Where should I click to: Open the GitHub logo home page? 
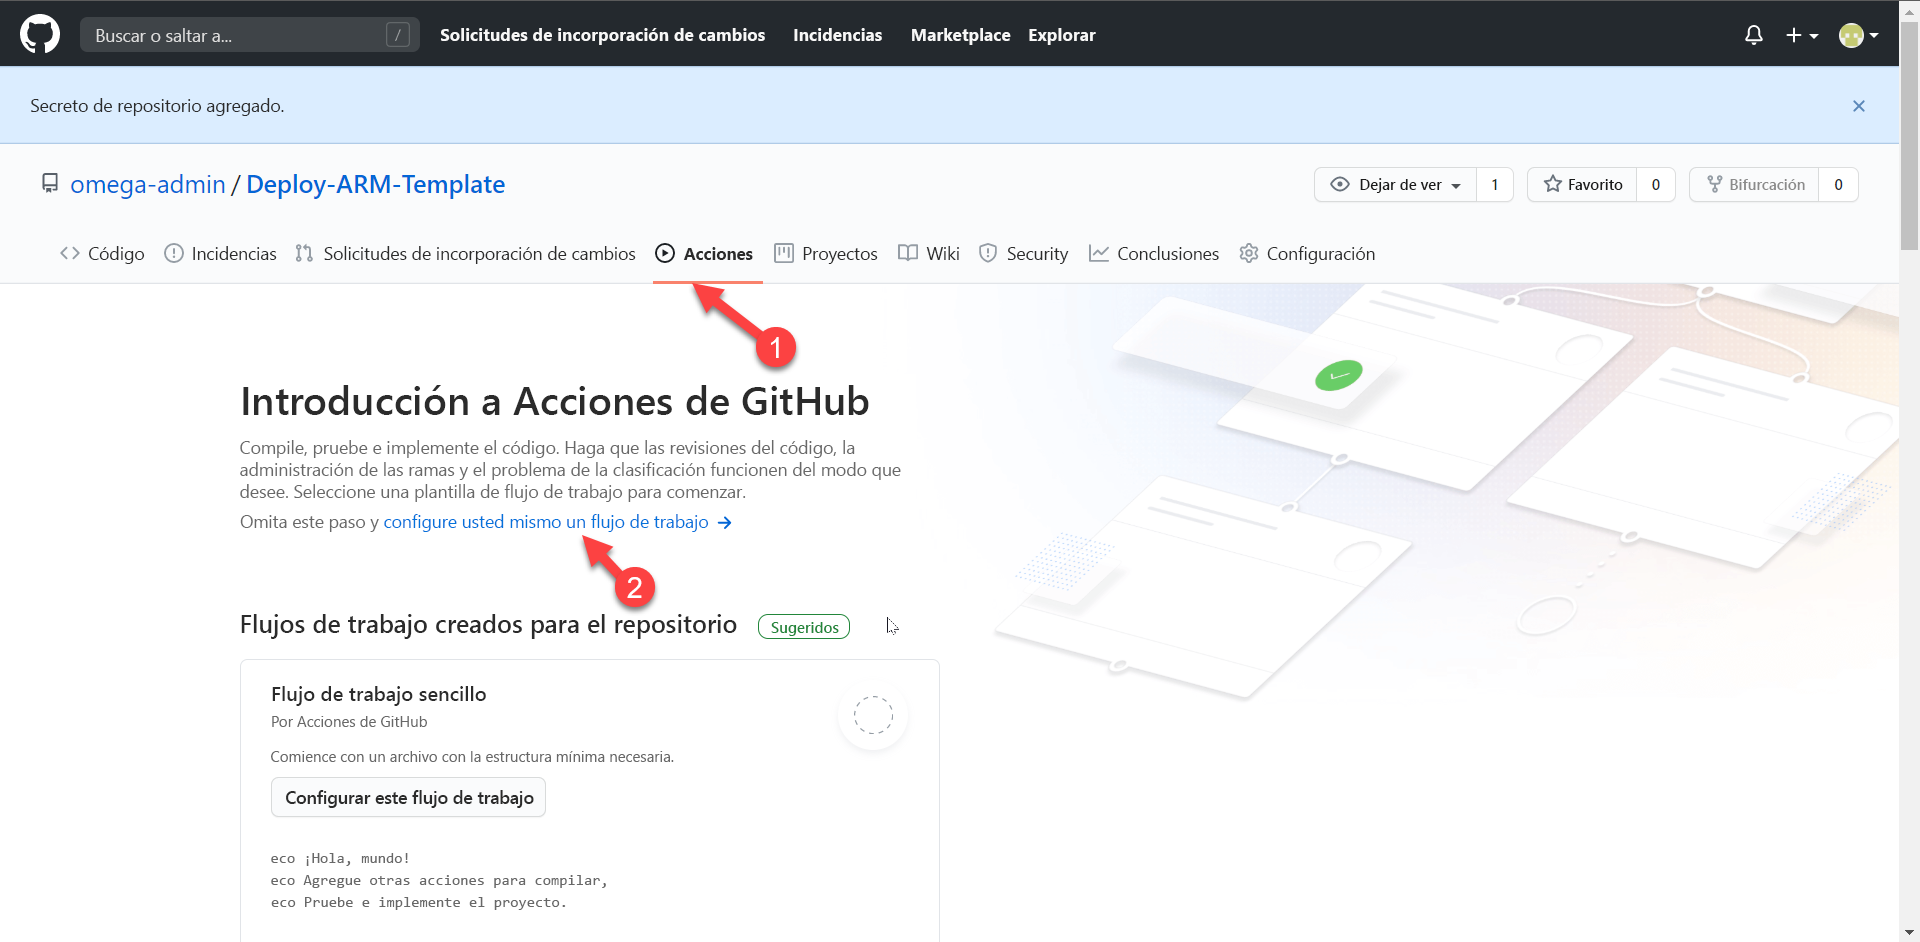pos(40,34)
